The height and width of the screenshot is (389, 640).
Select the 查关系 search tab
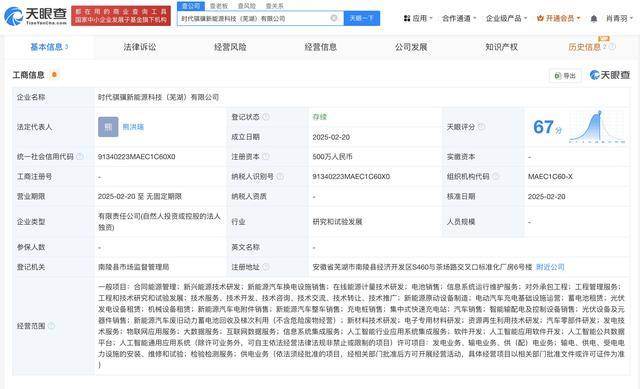click(274, 6)
